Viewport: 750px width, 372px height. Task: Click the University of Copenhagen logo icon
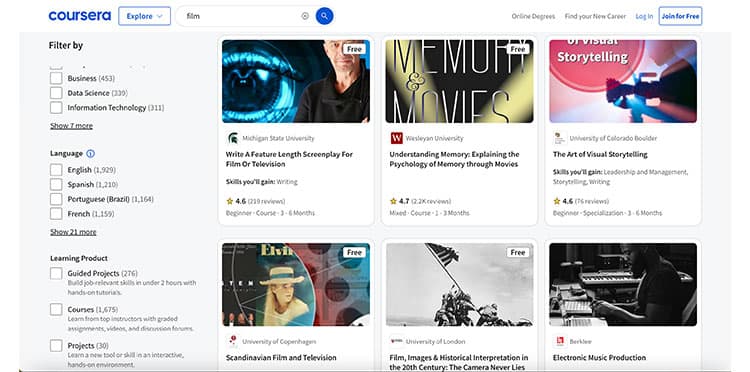click(x=233, y=341)
